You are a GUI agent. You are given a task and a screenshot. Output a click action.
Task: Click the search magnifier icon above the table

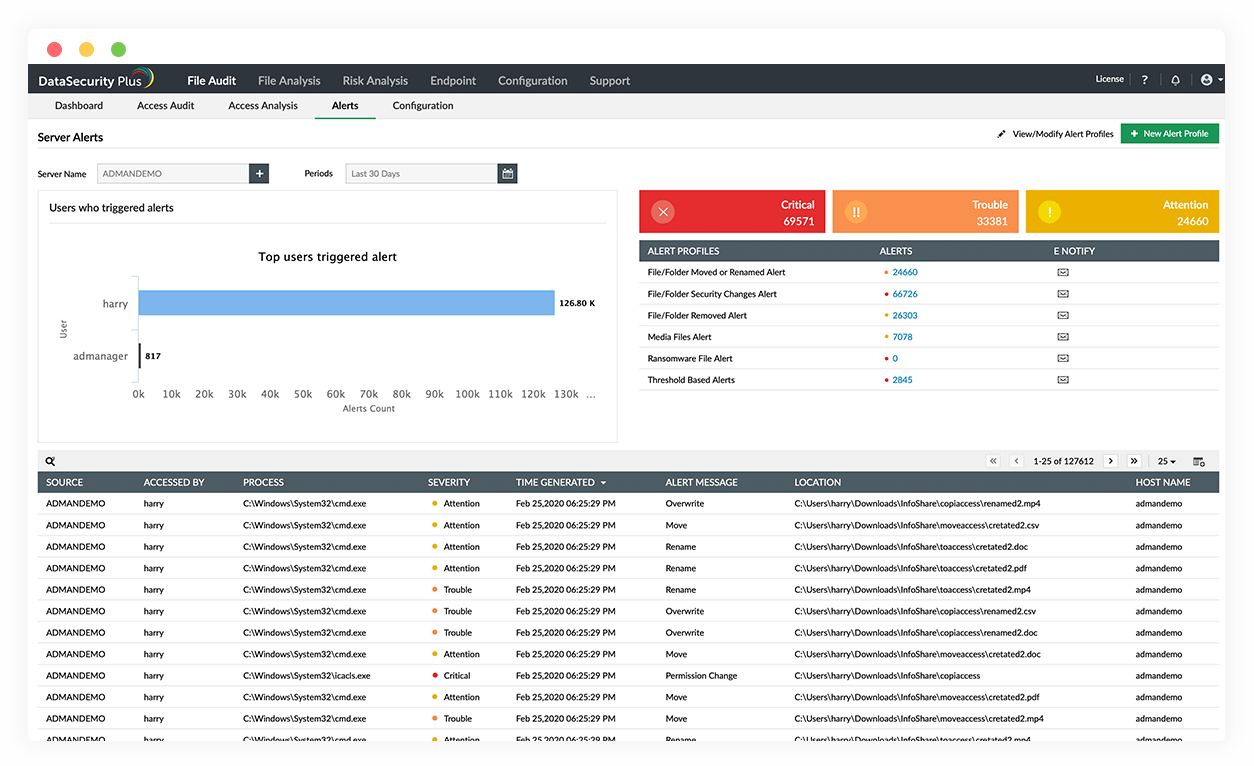[50, 461]
